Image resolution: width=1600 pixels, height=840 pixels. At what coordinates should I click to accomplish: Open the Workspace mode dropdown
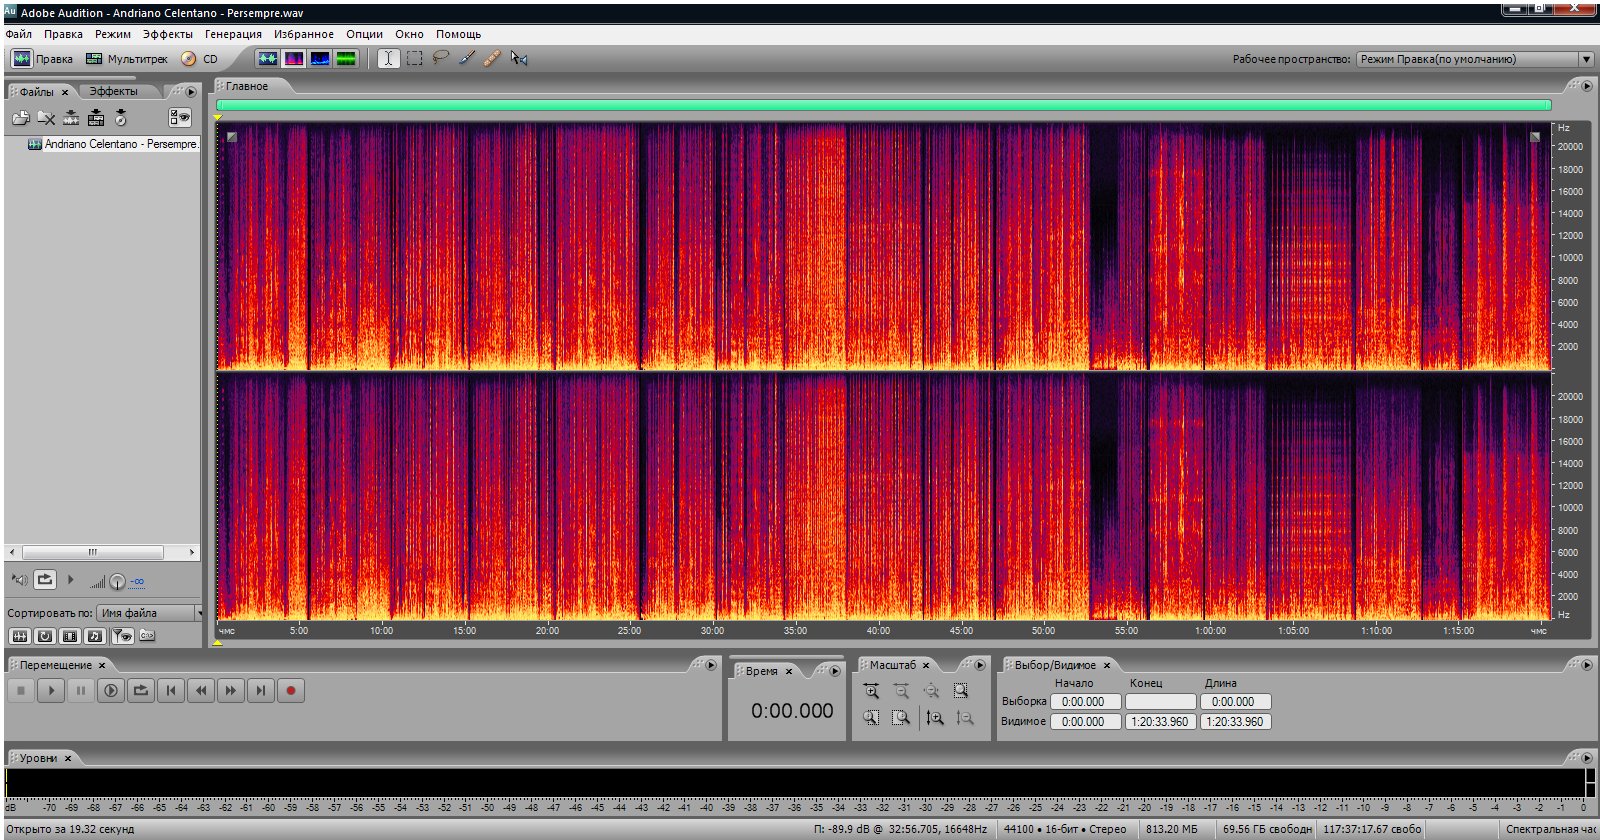pyautogui.click(x=1586, y=59)
